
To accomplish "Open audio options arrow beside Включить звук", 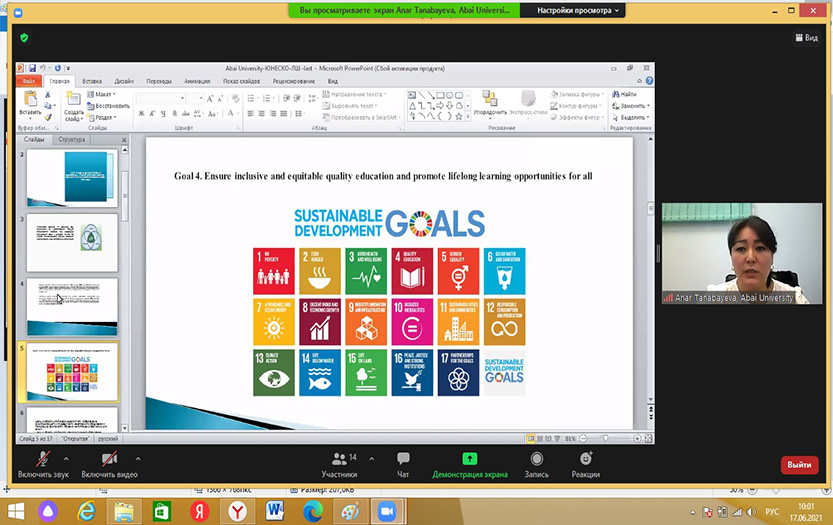I will coord(66,459).
